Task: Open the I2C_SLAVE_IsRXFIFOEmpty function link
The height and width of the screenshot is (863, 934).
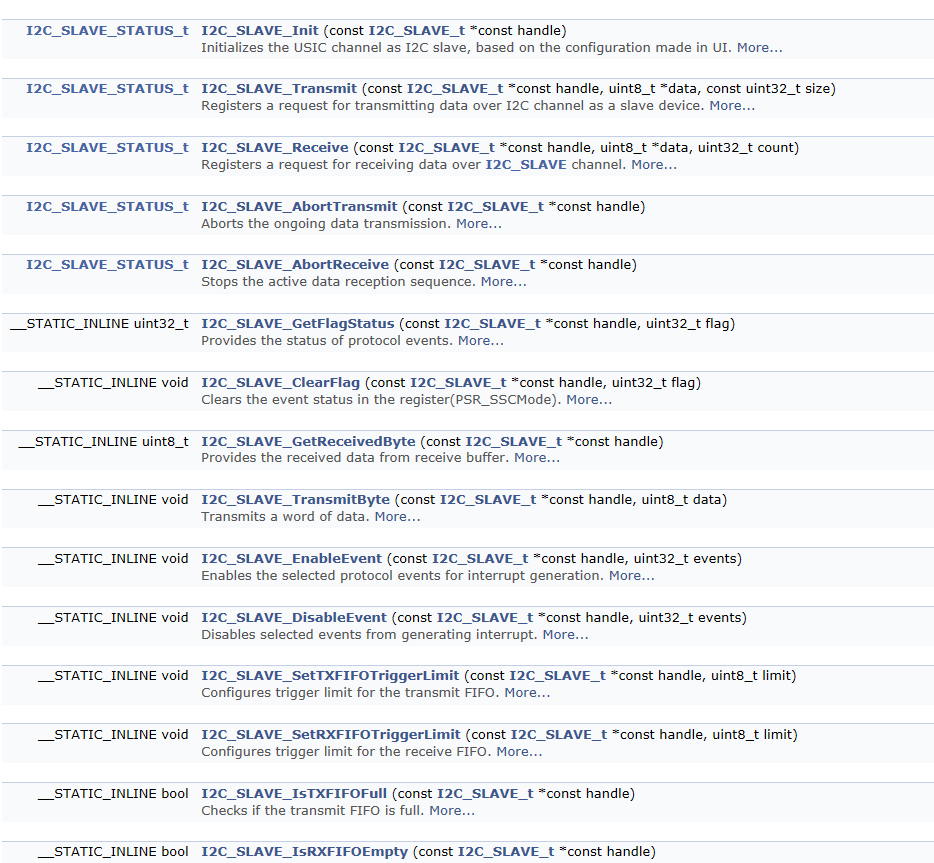Action: [304, 852]
